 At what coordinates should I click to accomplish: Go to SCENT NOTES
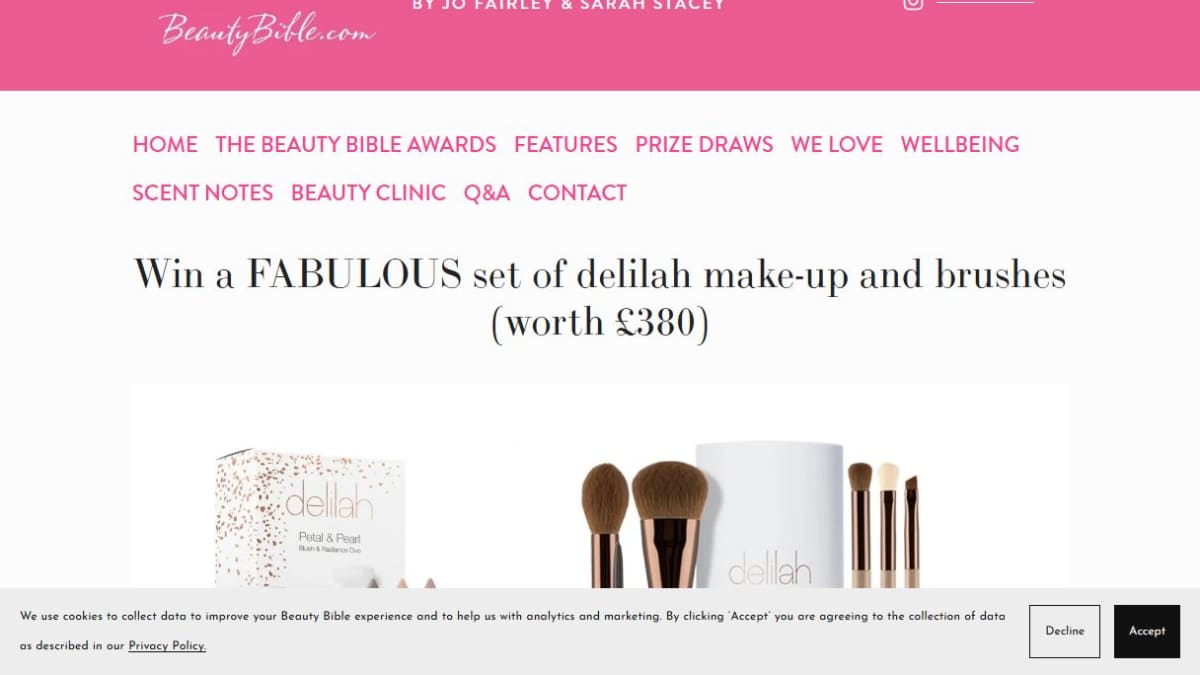pyautogui.click(x=203, y=192)
